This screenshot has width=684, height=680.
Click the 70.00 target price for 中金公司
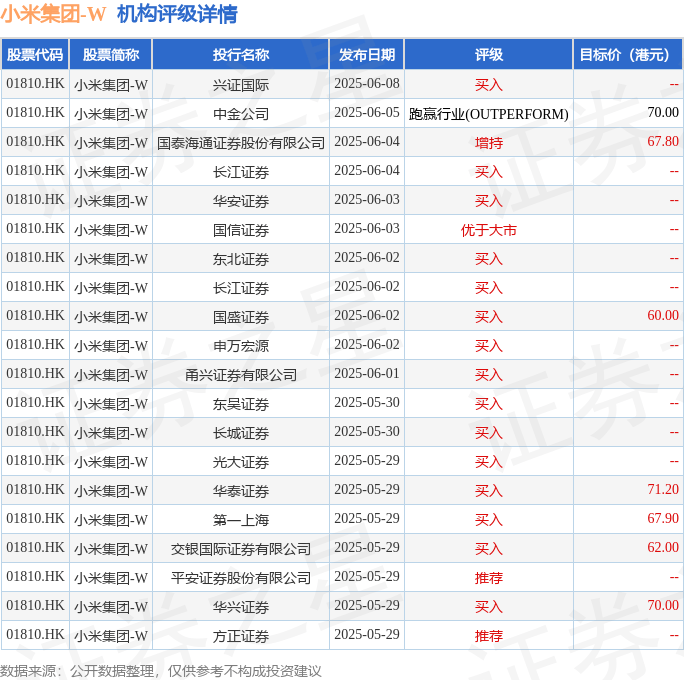click(663, 113)
